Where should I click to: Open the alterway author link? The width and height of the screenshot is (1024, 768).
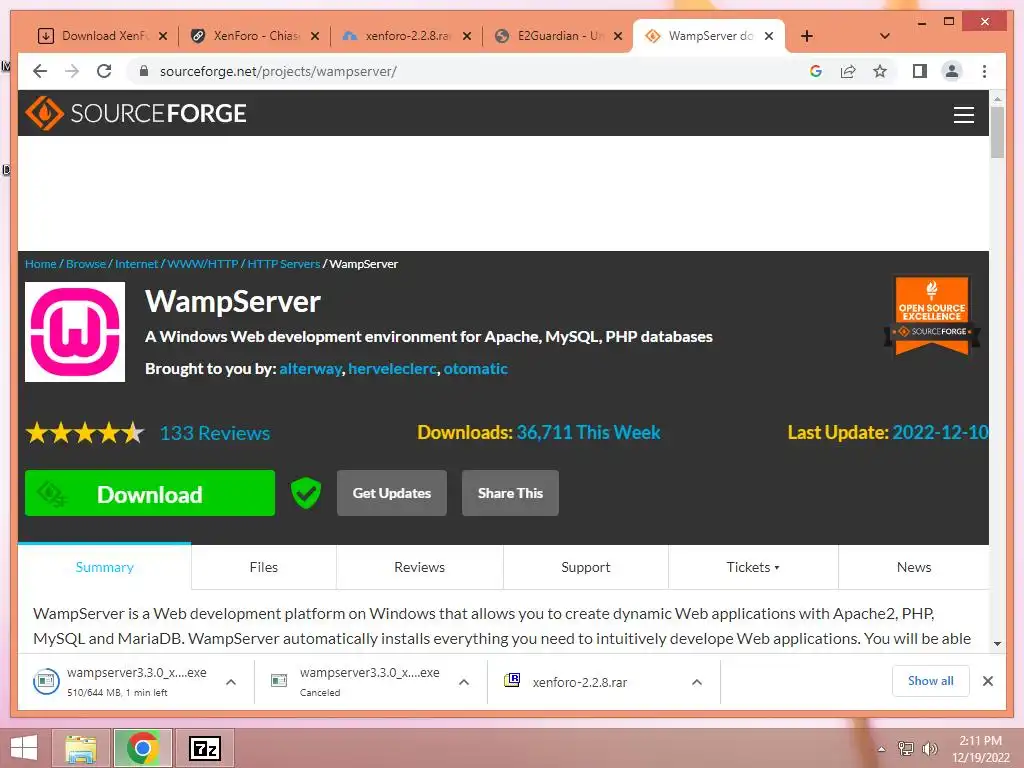(x=310, y=369)
